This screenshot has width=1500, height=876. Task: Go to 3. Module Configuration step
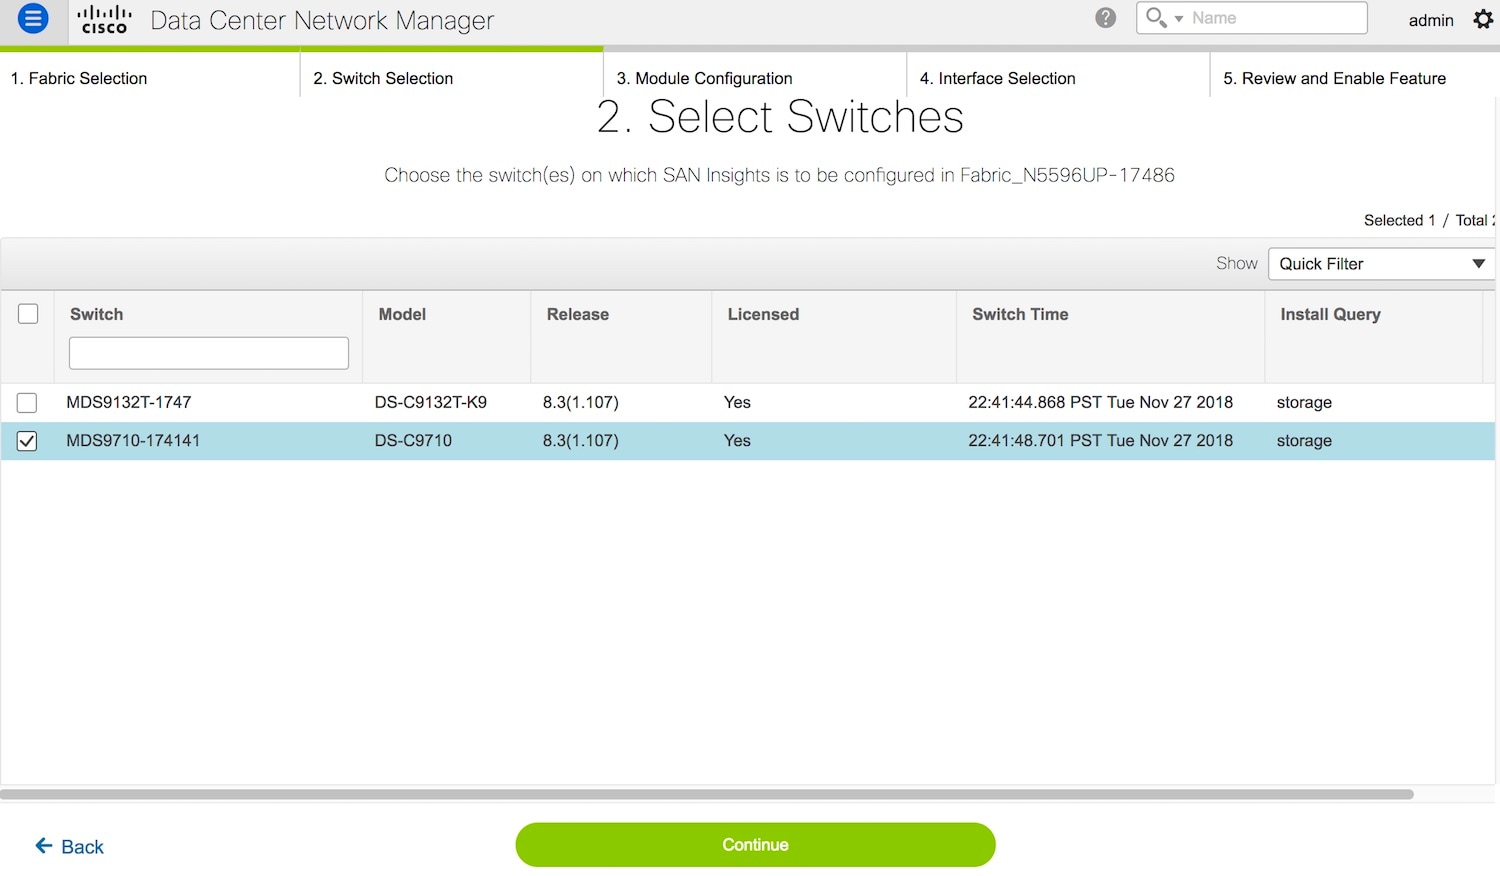tap(704, 78)
